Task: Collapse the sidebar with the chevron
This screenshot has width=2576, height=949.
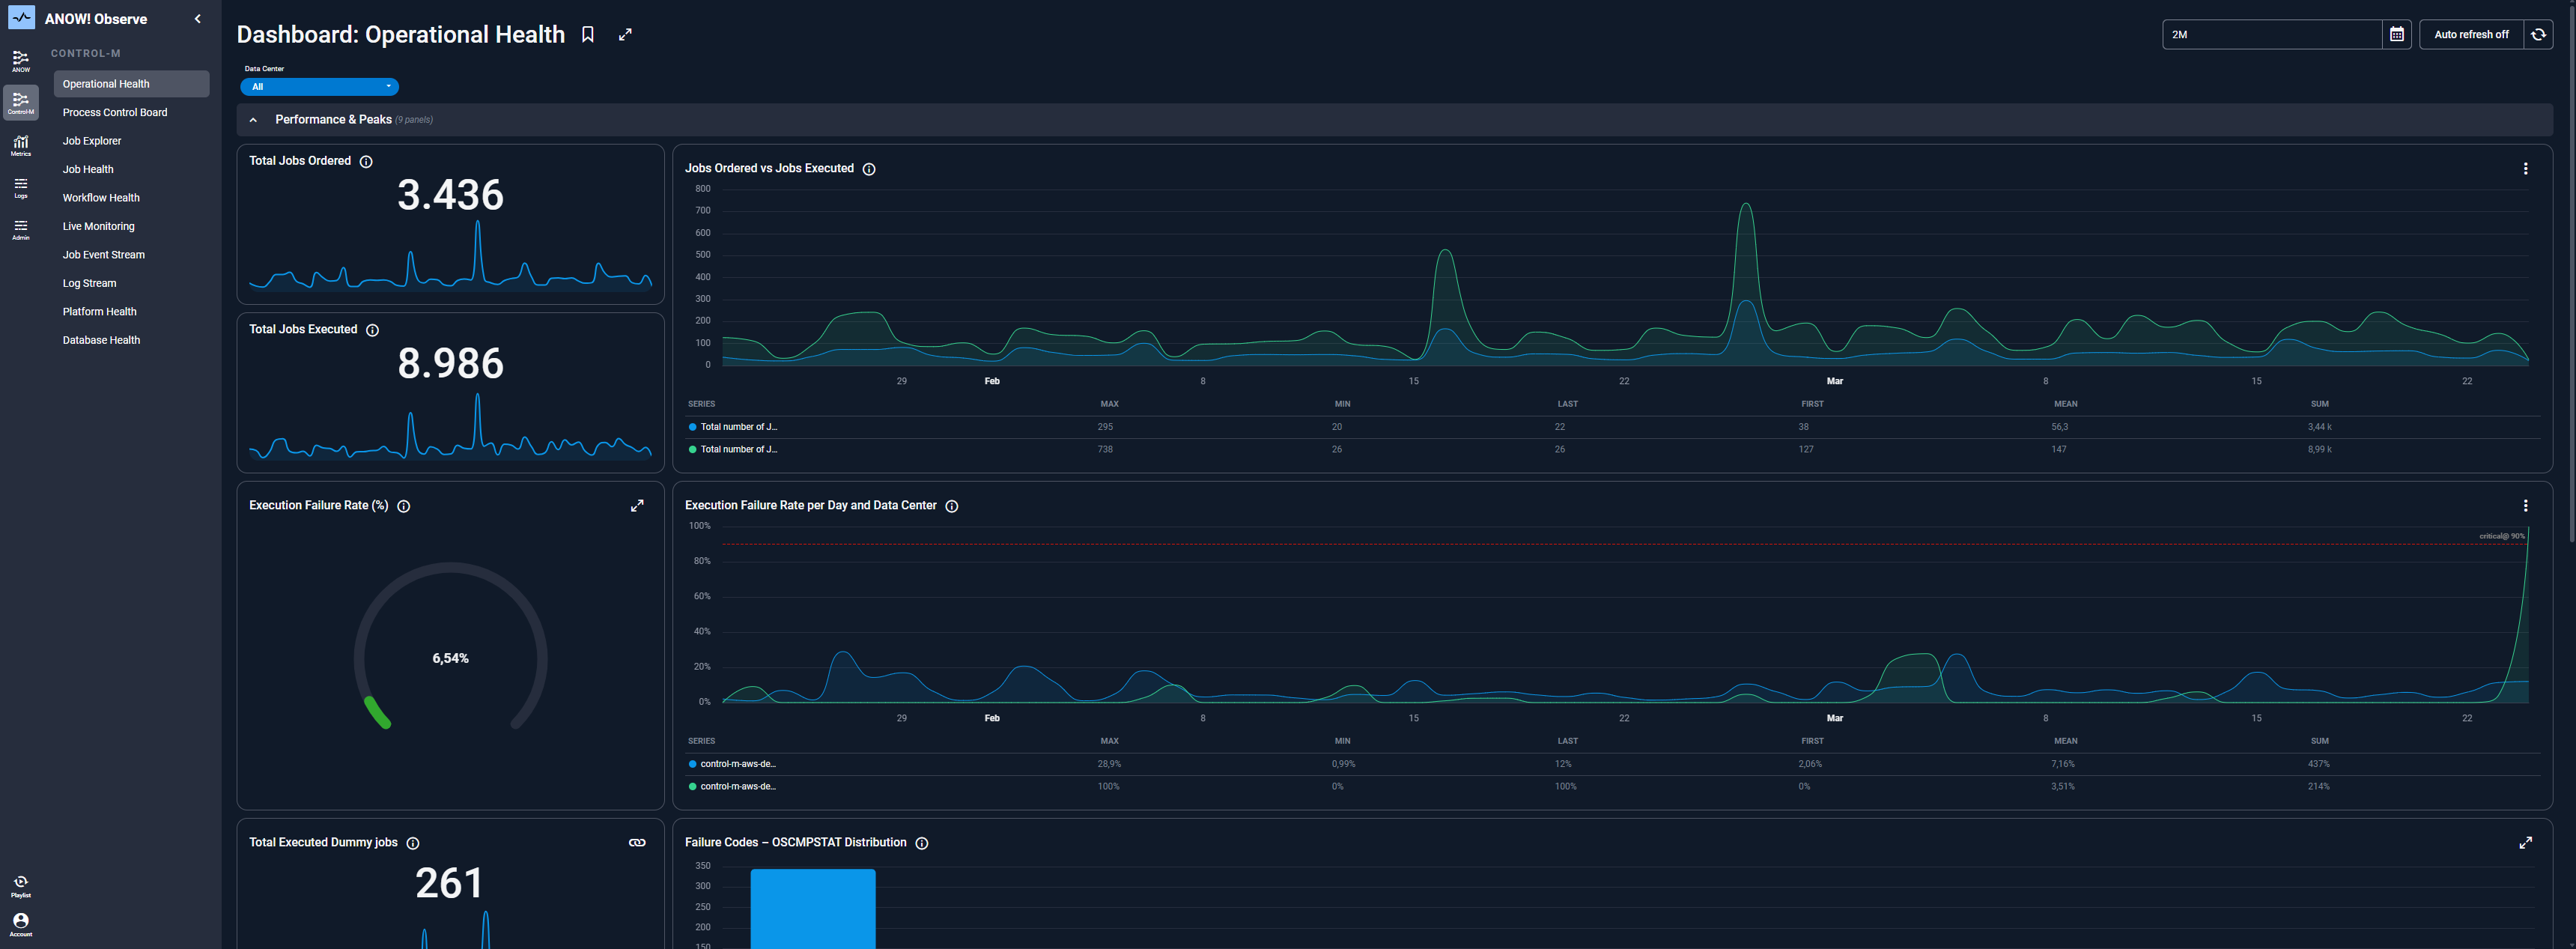Action: click(198, 19)
